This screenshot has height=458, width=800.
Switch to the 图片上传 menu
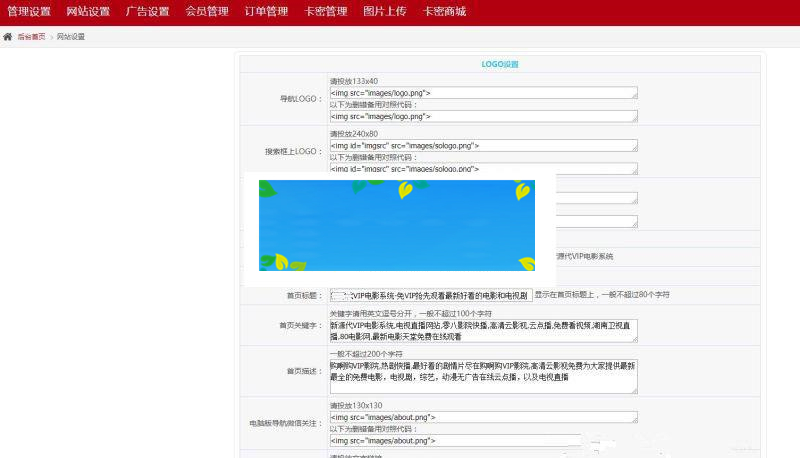click(x=385, y=12)
